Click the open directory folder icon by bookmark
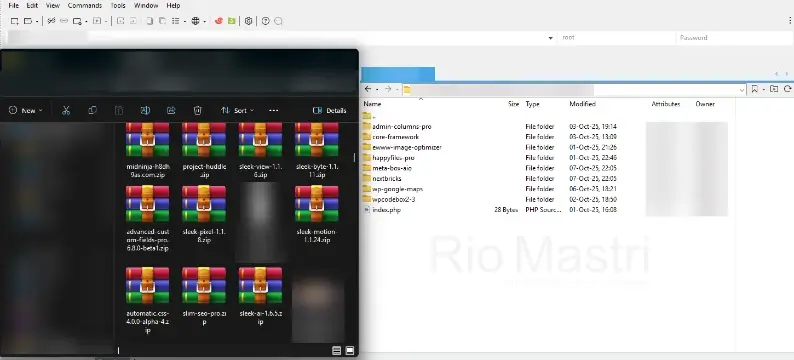794x360 pixels. tap(774, 89)
